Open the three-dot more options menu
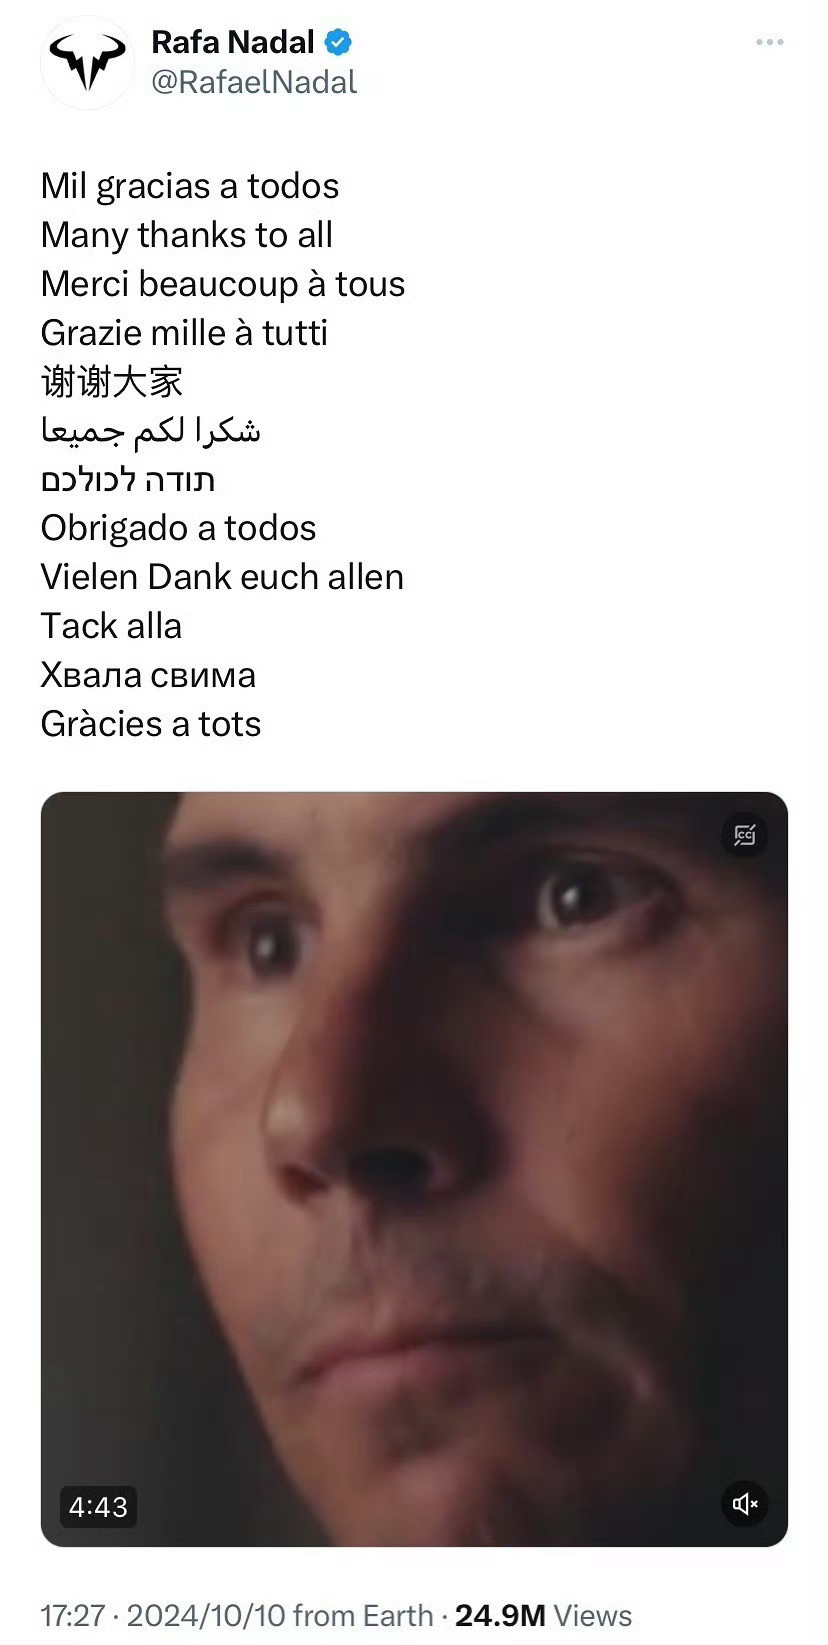Screen dimensions: 828x1645 pos(769,42)
